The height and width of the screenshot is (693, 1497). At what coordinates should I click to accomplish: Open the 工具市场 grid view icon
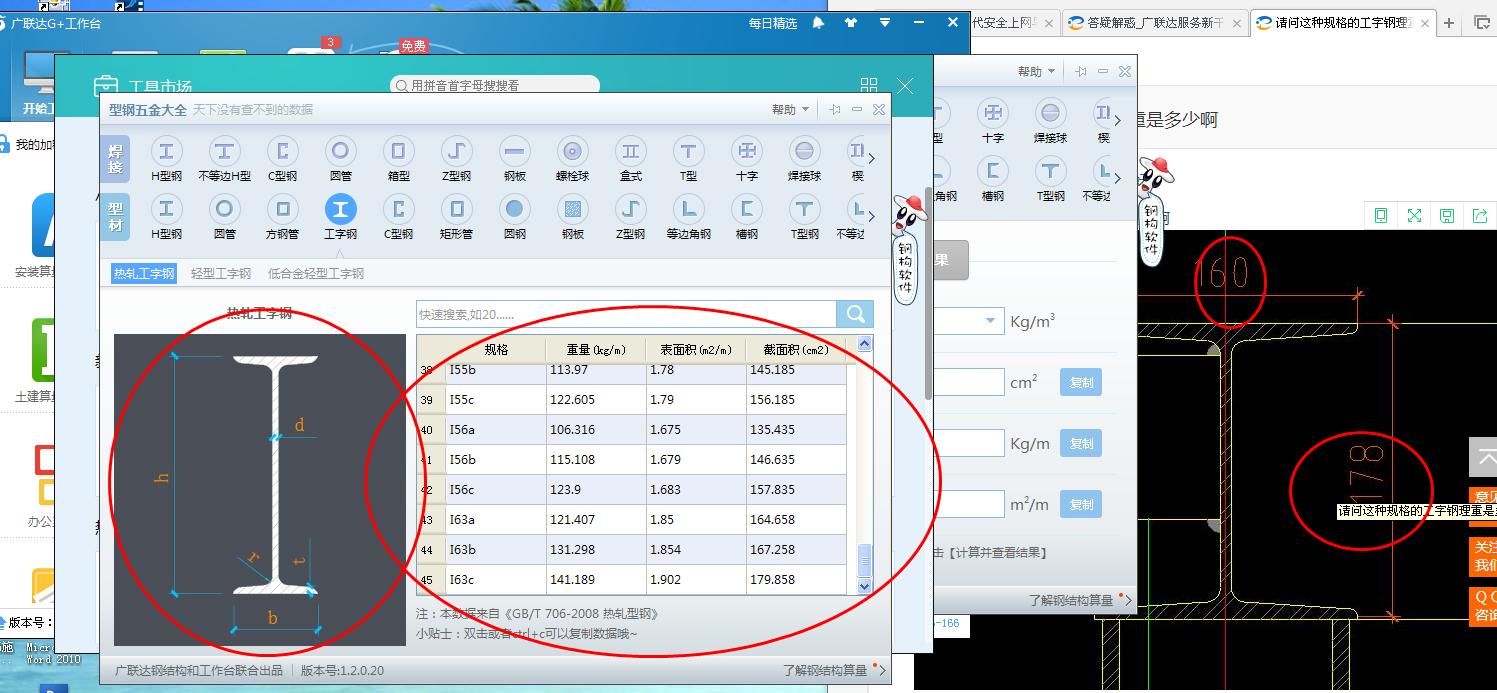click(x=869, y=86)
